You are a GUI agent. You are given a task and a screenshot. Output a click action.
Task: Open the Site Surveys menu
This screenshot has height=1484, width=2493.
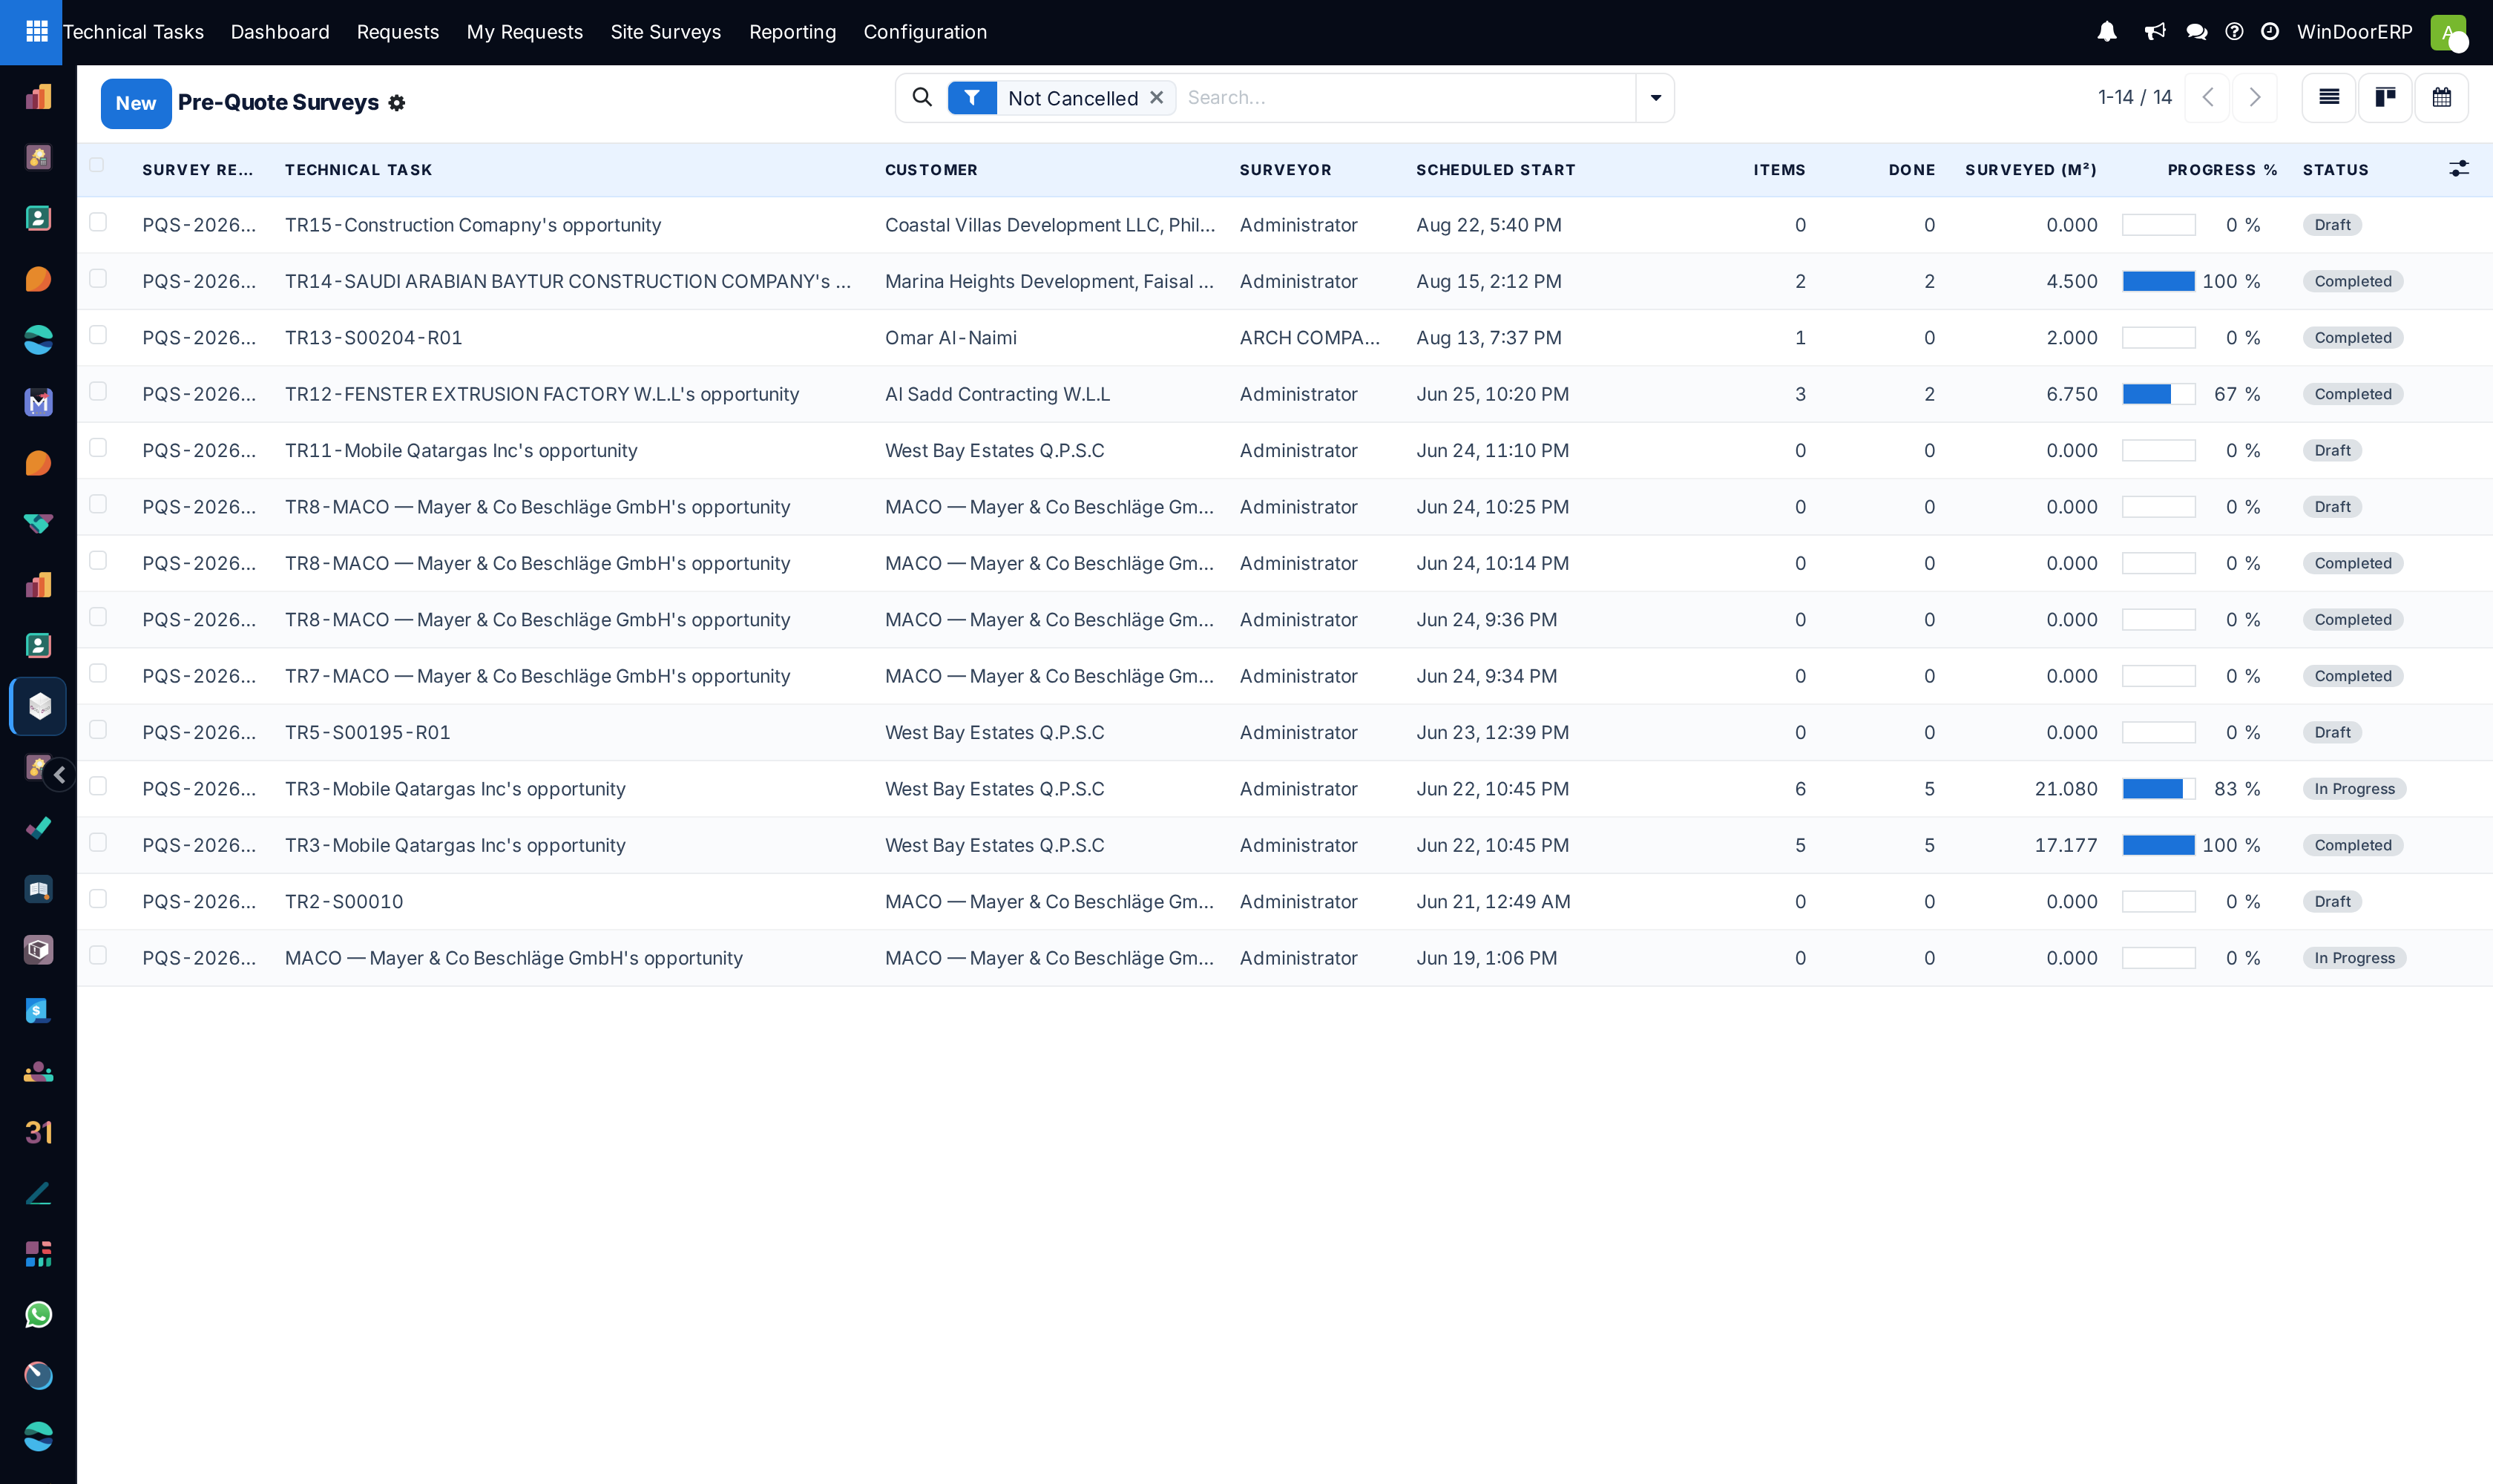[666, 32]
